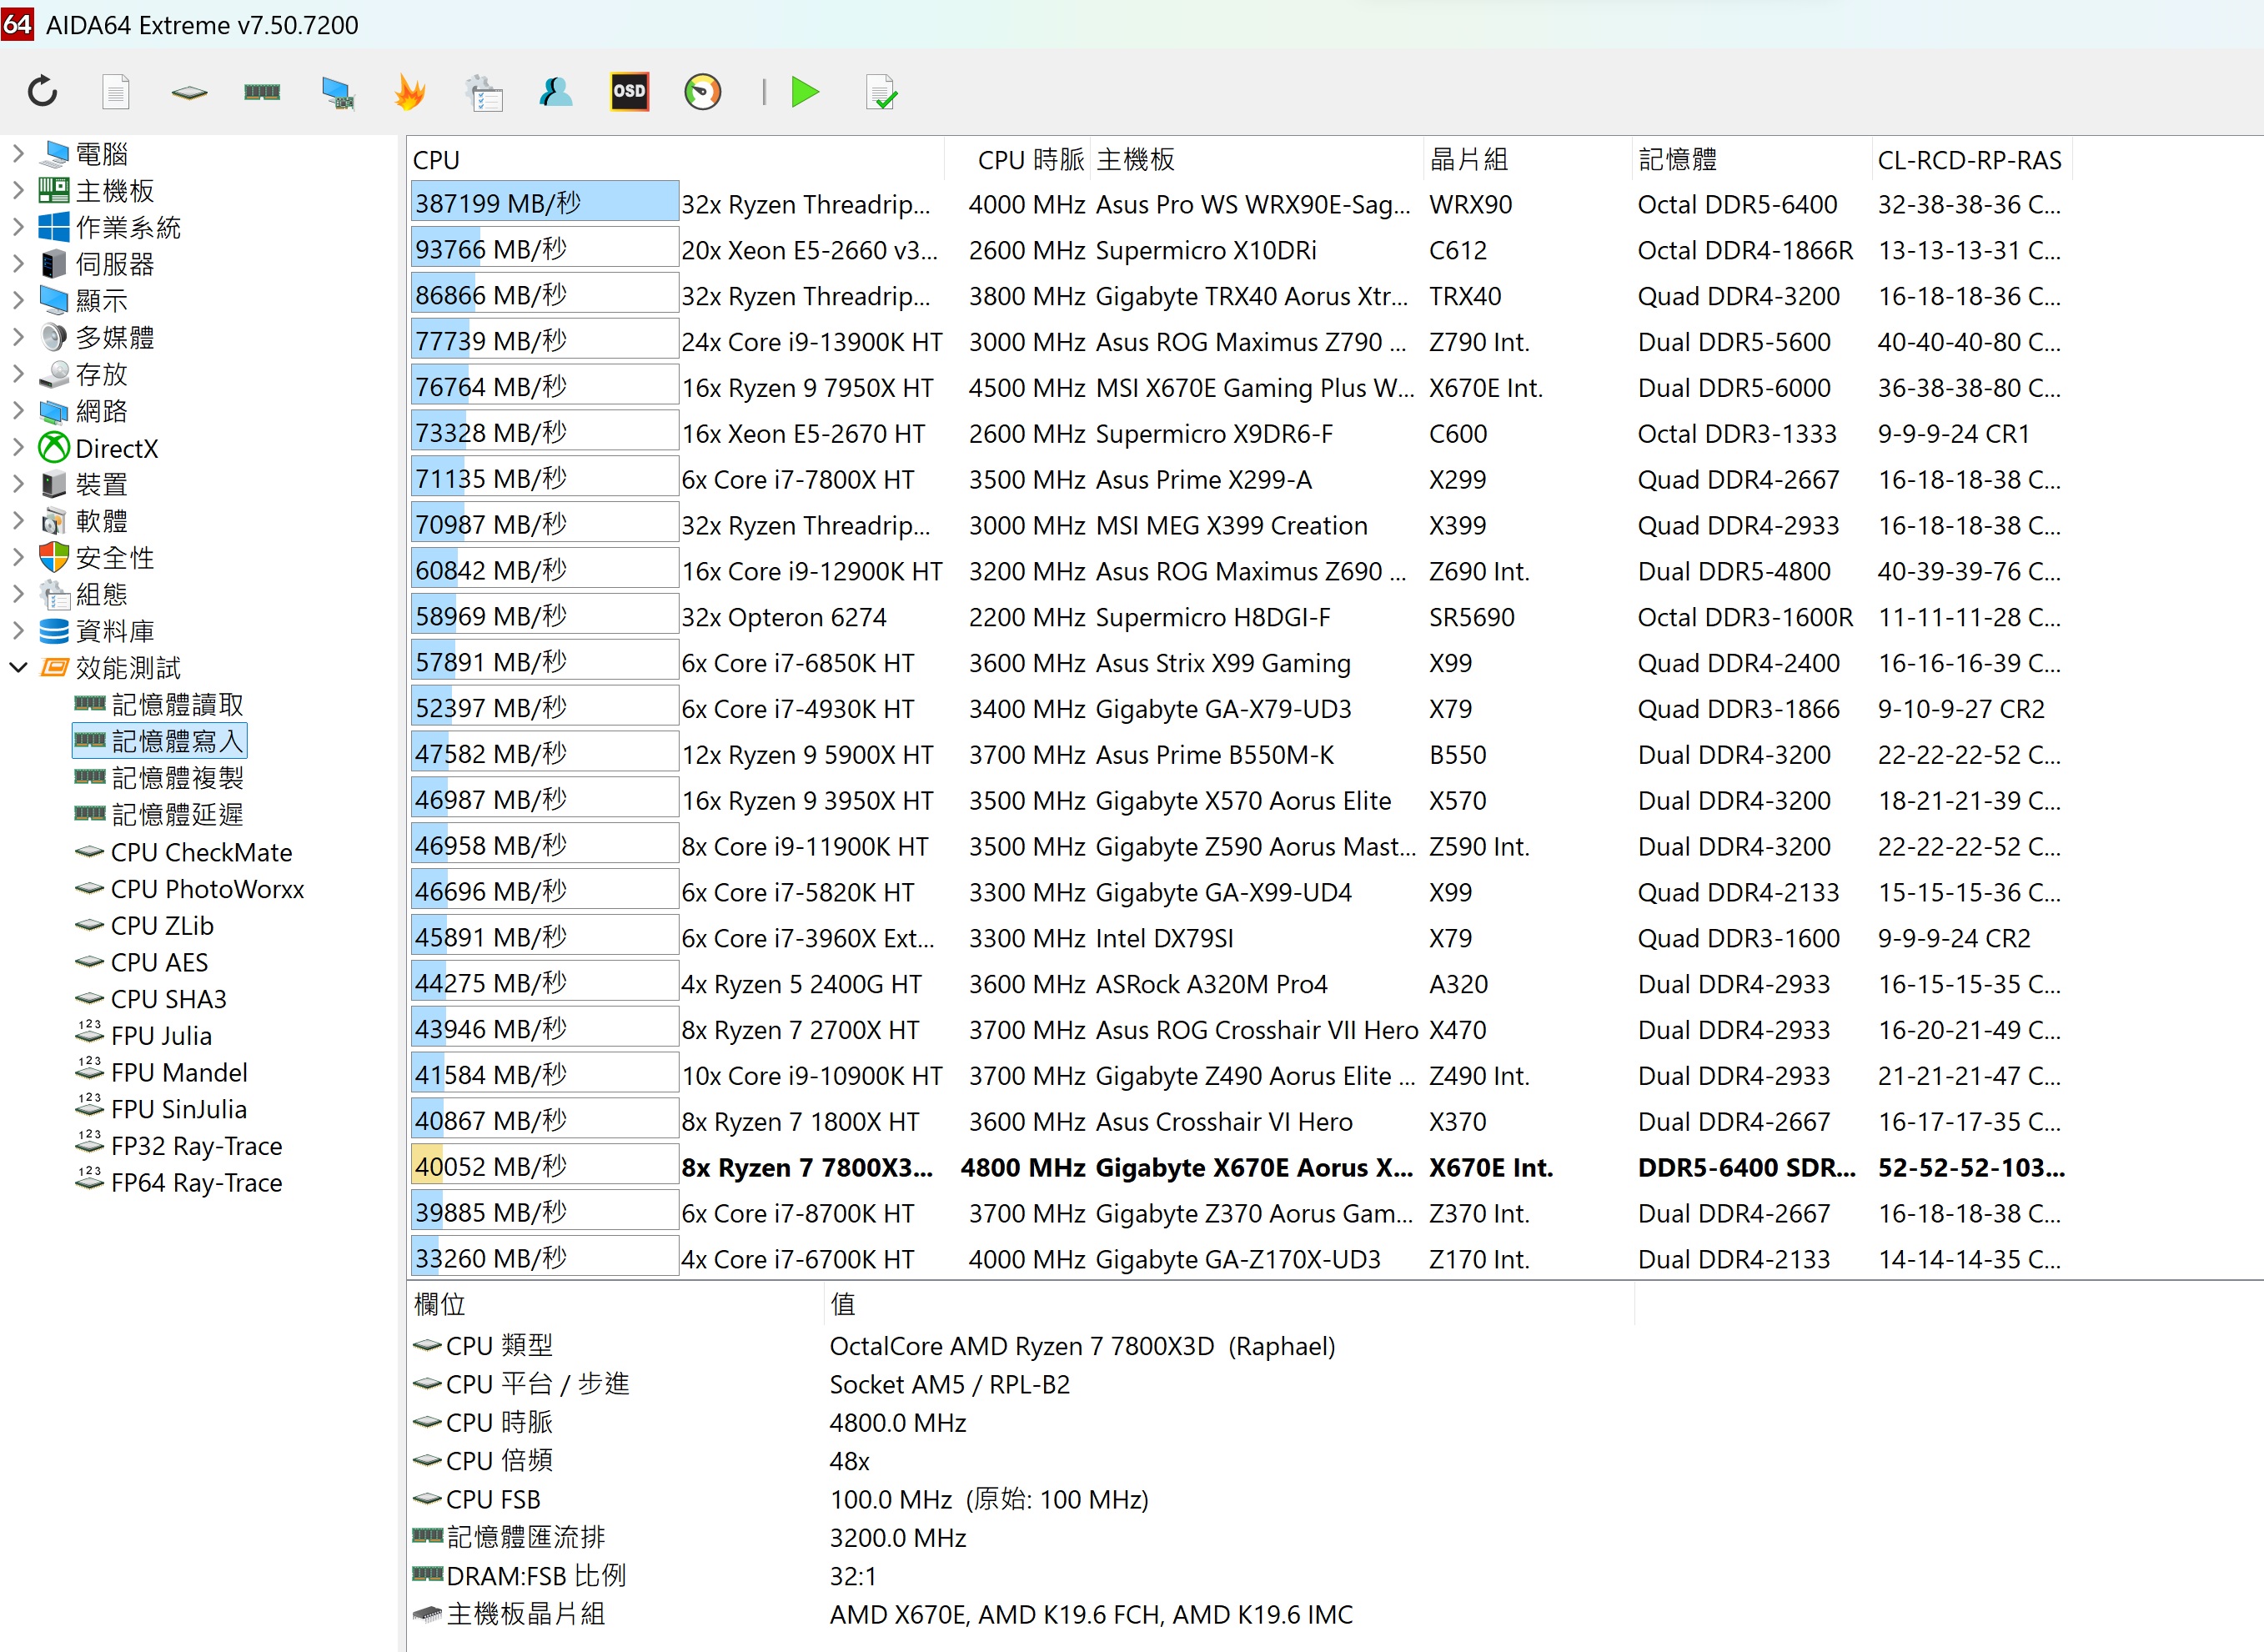Collapse the 效能測試 node chevron

point(18,668)
